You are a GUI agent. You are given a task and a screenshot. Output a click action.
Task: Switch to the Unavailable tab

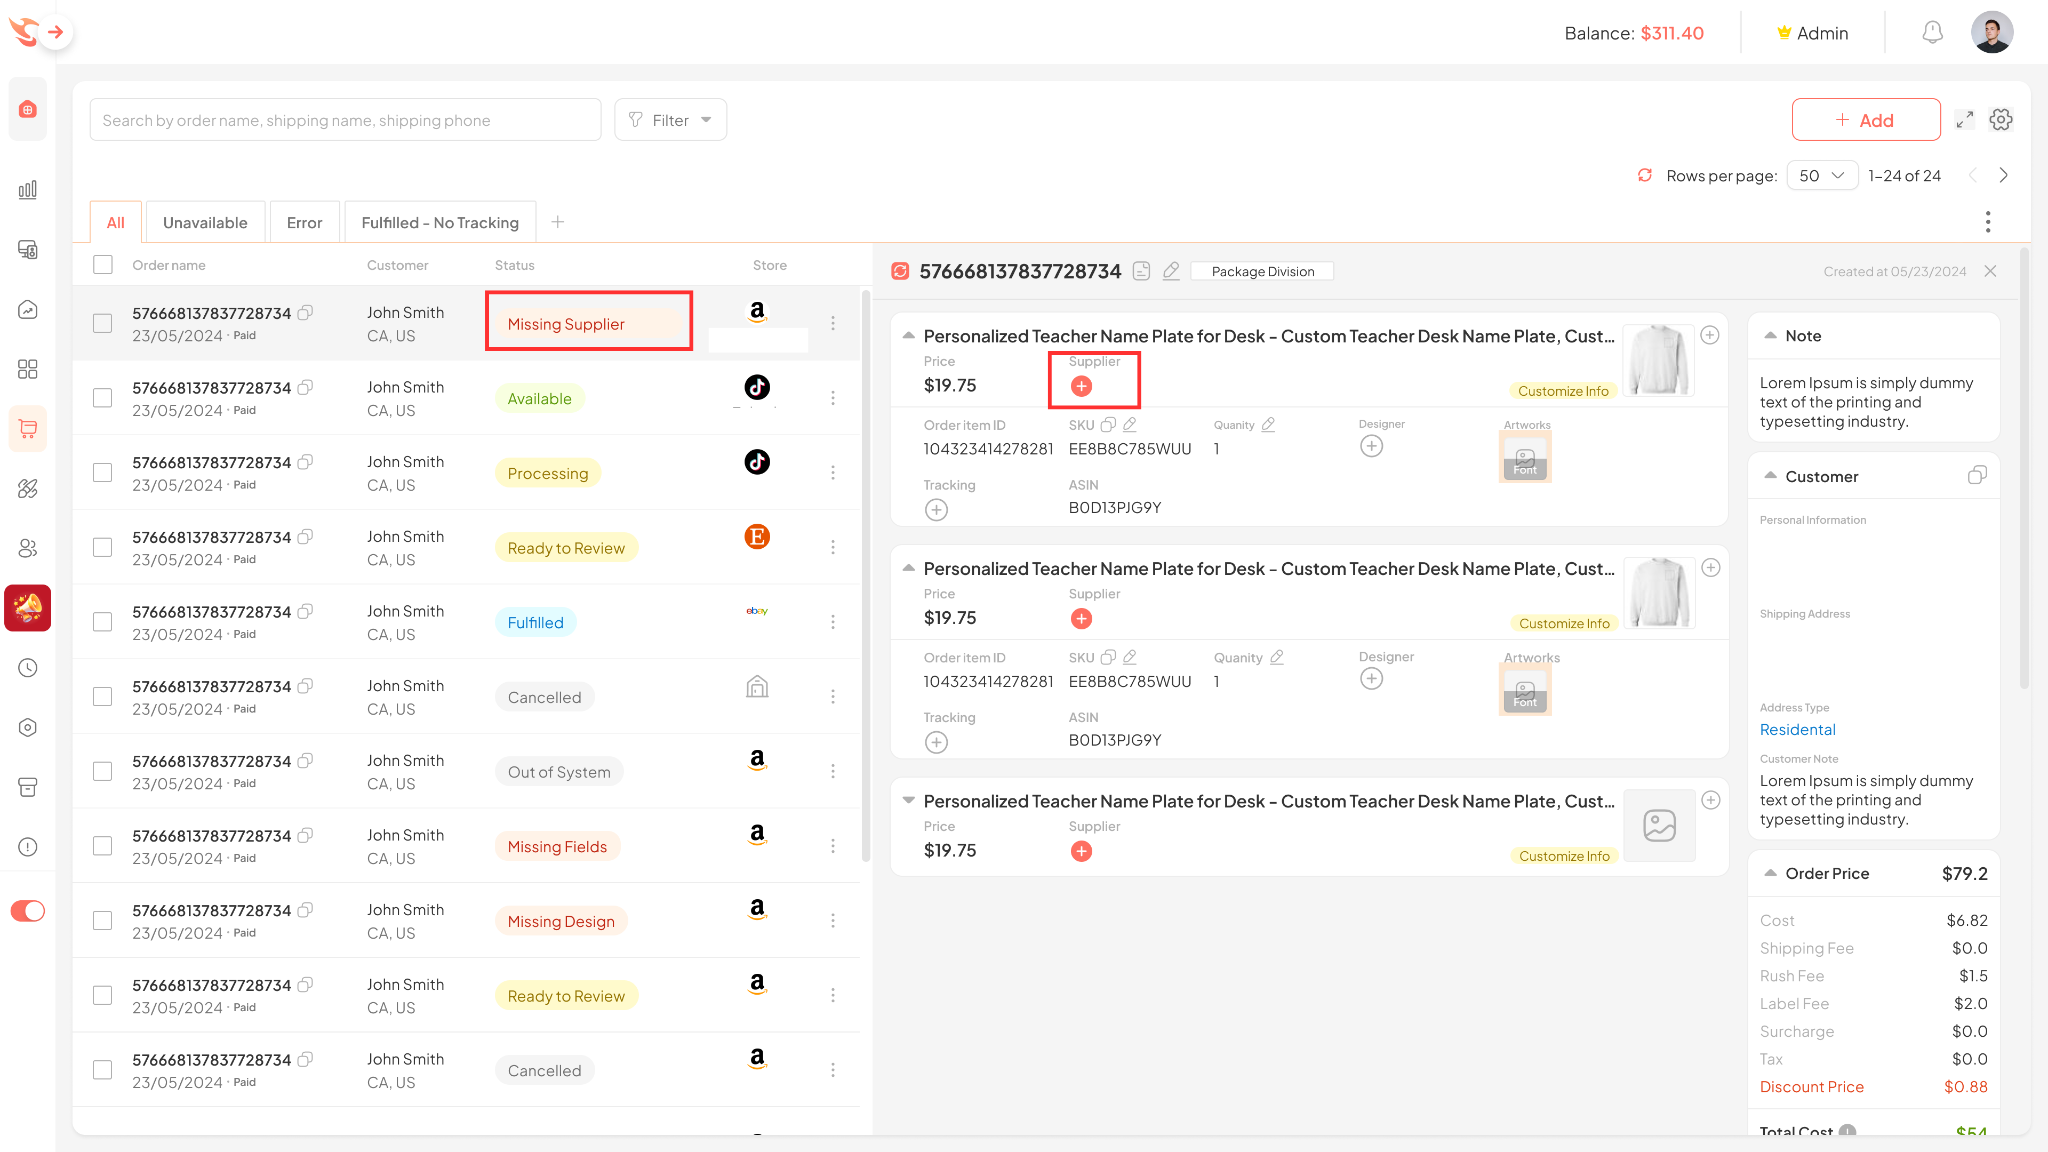pos(205,222)
